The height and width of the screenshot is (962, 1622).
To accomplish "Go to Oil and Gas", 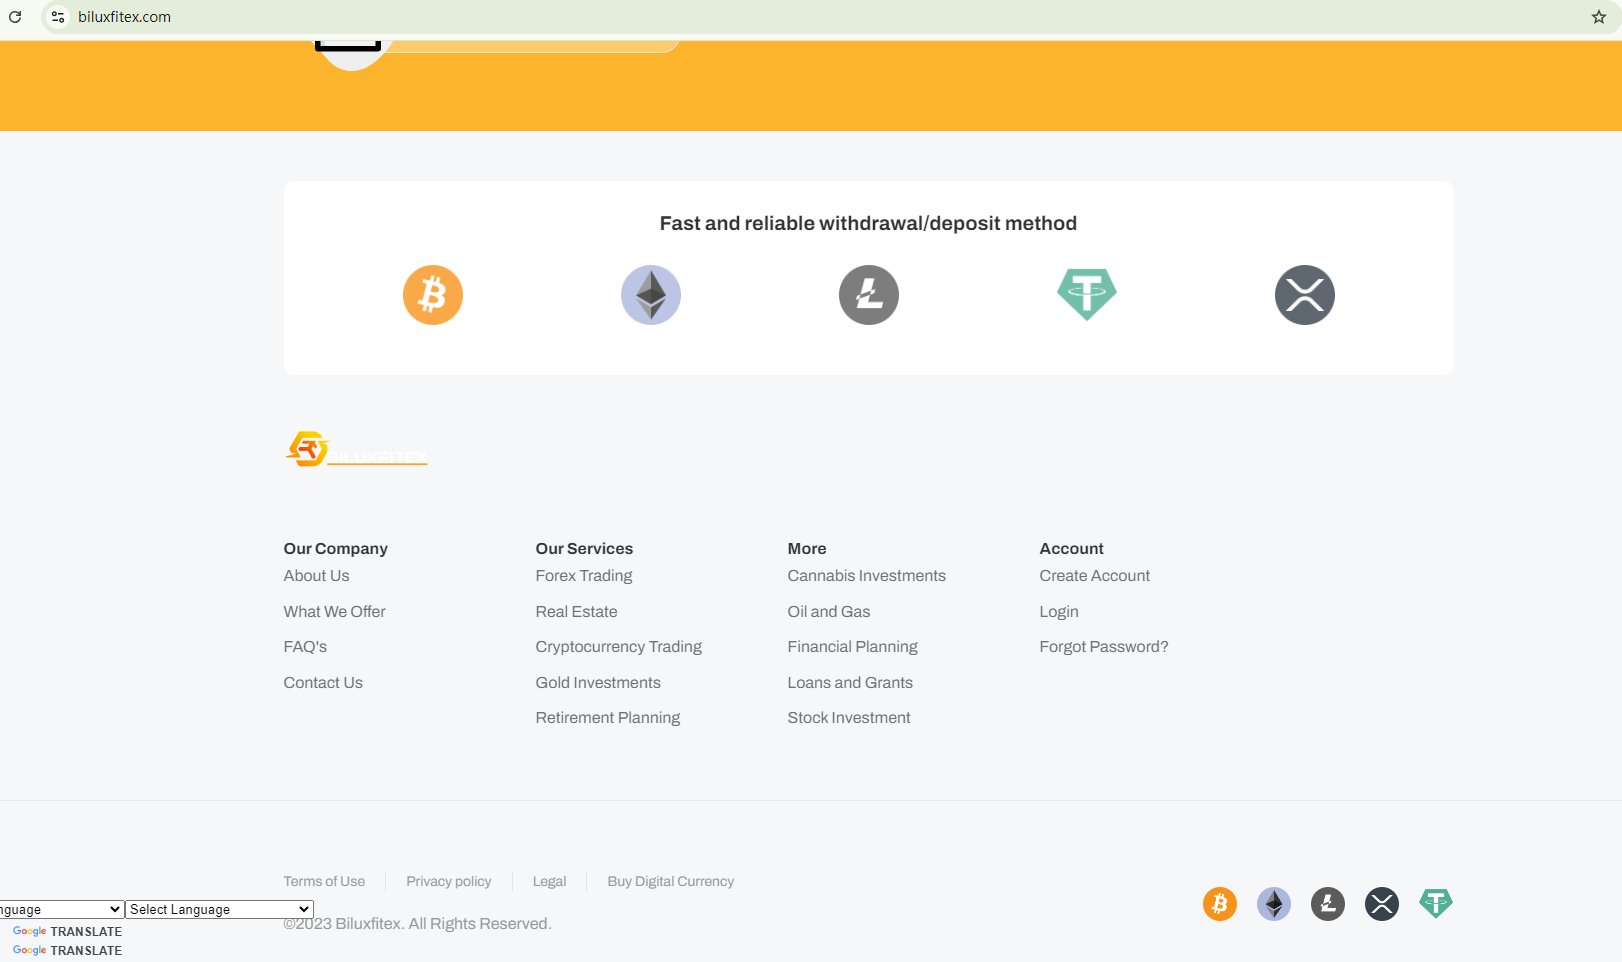I will pyautogui.click(x=829, y=612).
